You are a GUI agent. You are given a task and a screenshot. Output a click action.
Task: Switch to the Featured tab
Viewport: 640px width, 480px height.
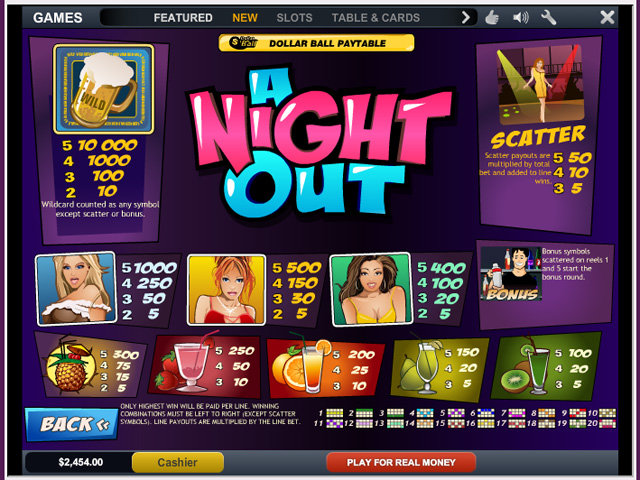[183, 18]
